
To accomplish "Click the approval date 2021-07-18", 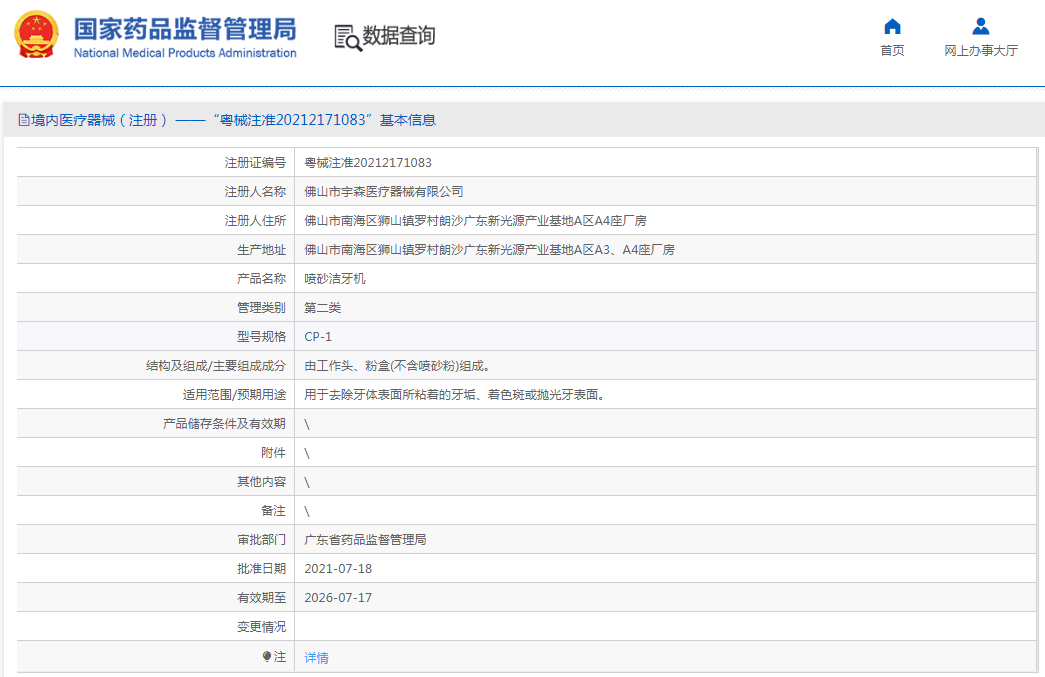I will [338, 569].
